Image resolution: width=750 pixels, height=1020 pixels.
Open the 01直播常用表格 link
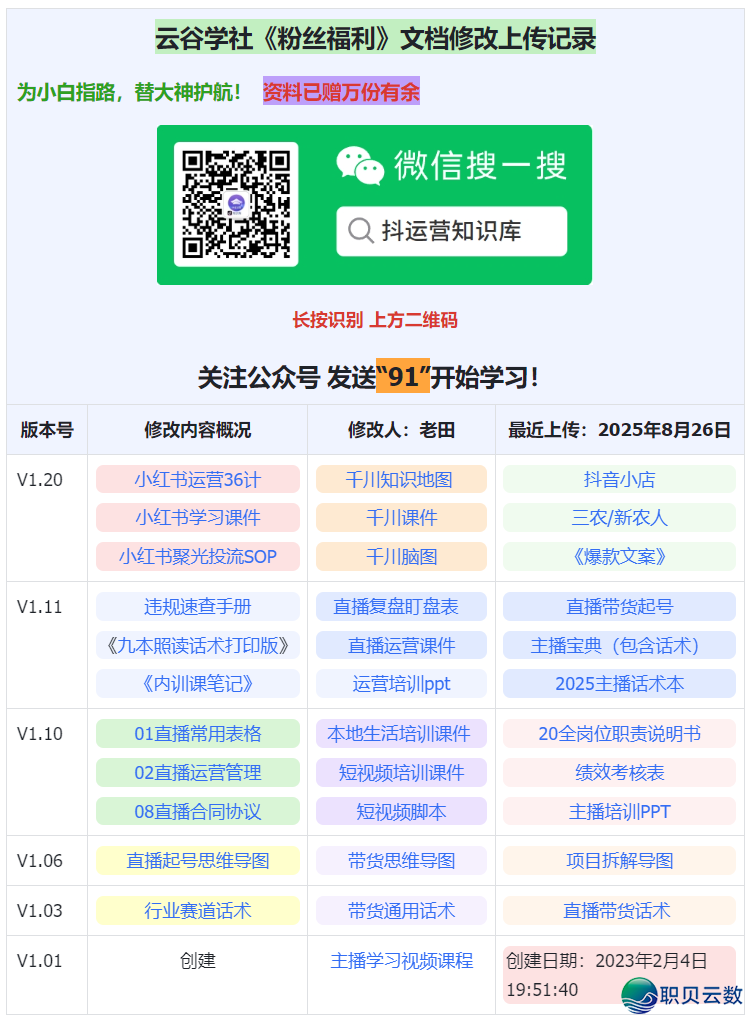tap(198, 734)
